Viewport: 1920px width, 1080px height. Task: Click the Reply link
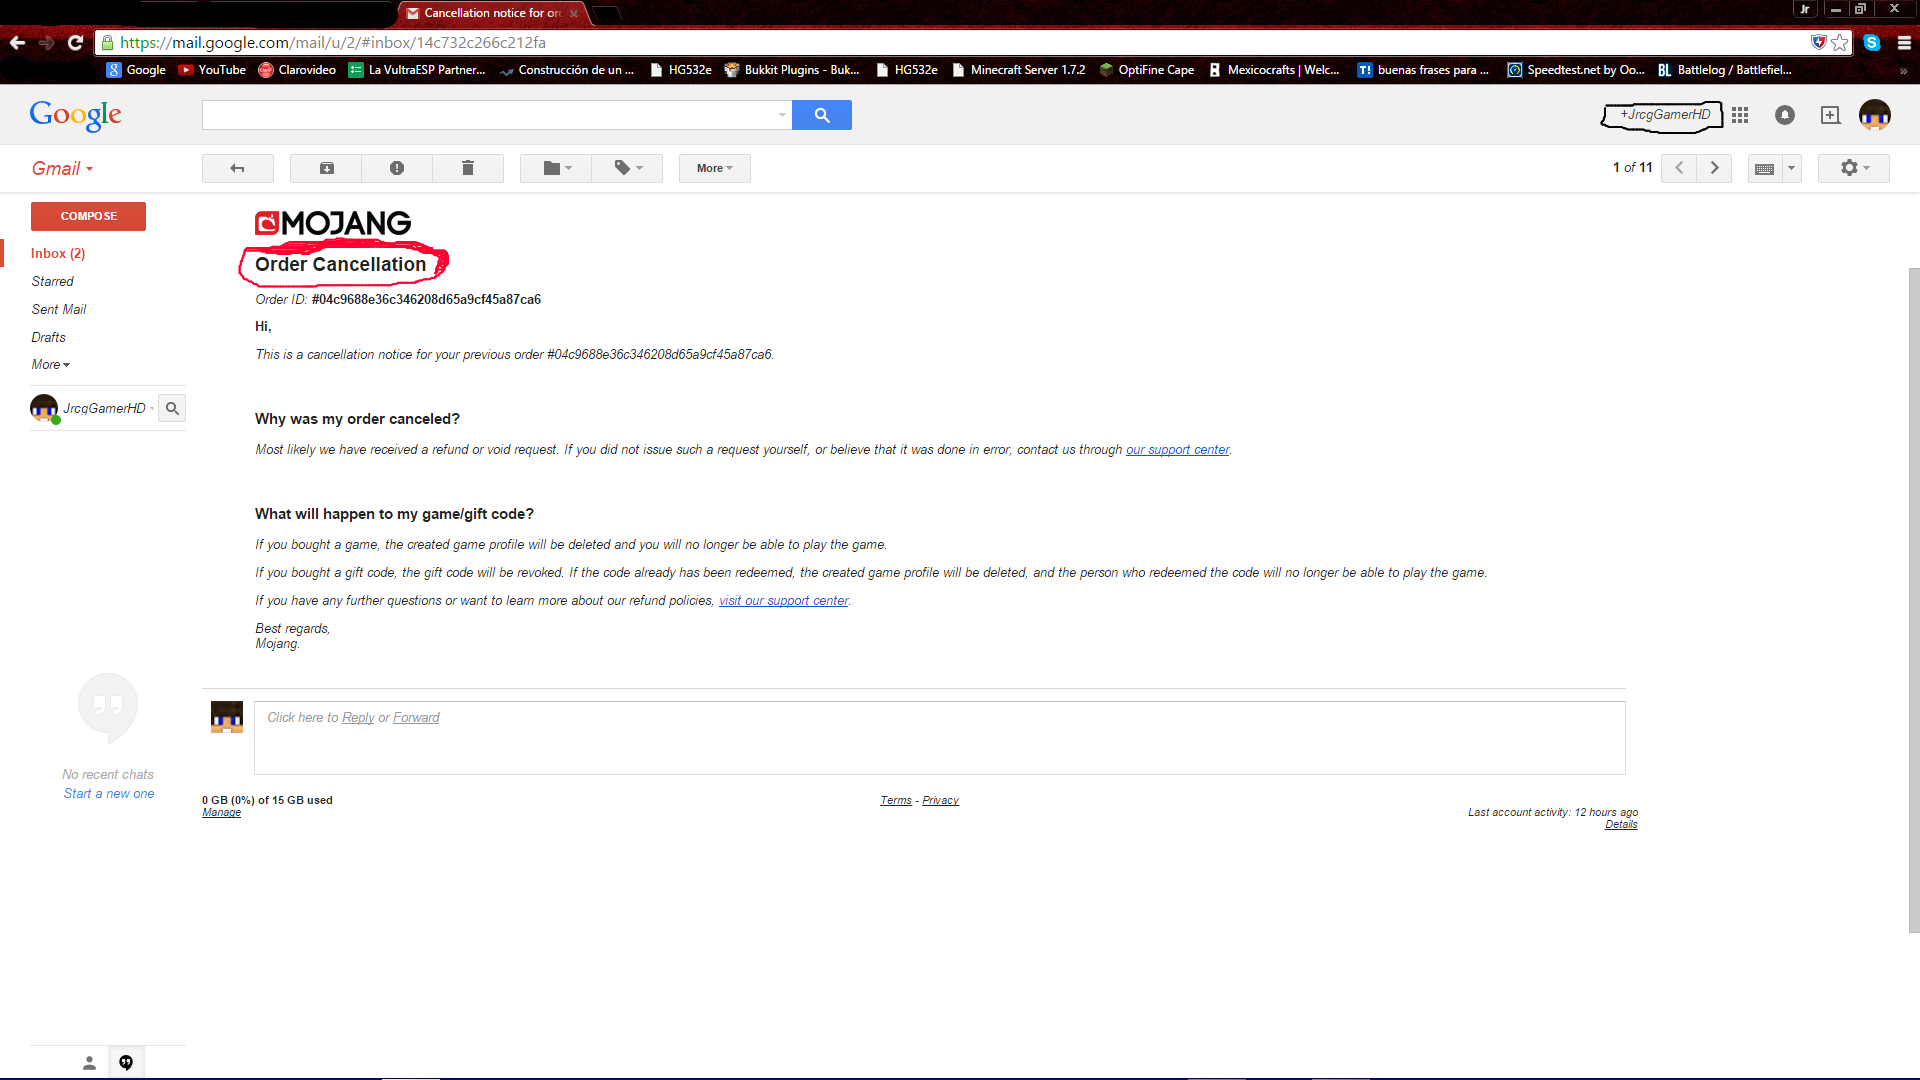tap(358, 718)
